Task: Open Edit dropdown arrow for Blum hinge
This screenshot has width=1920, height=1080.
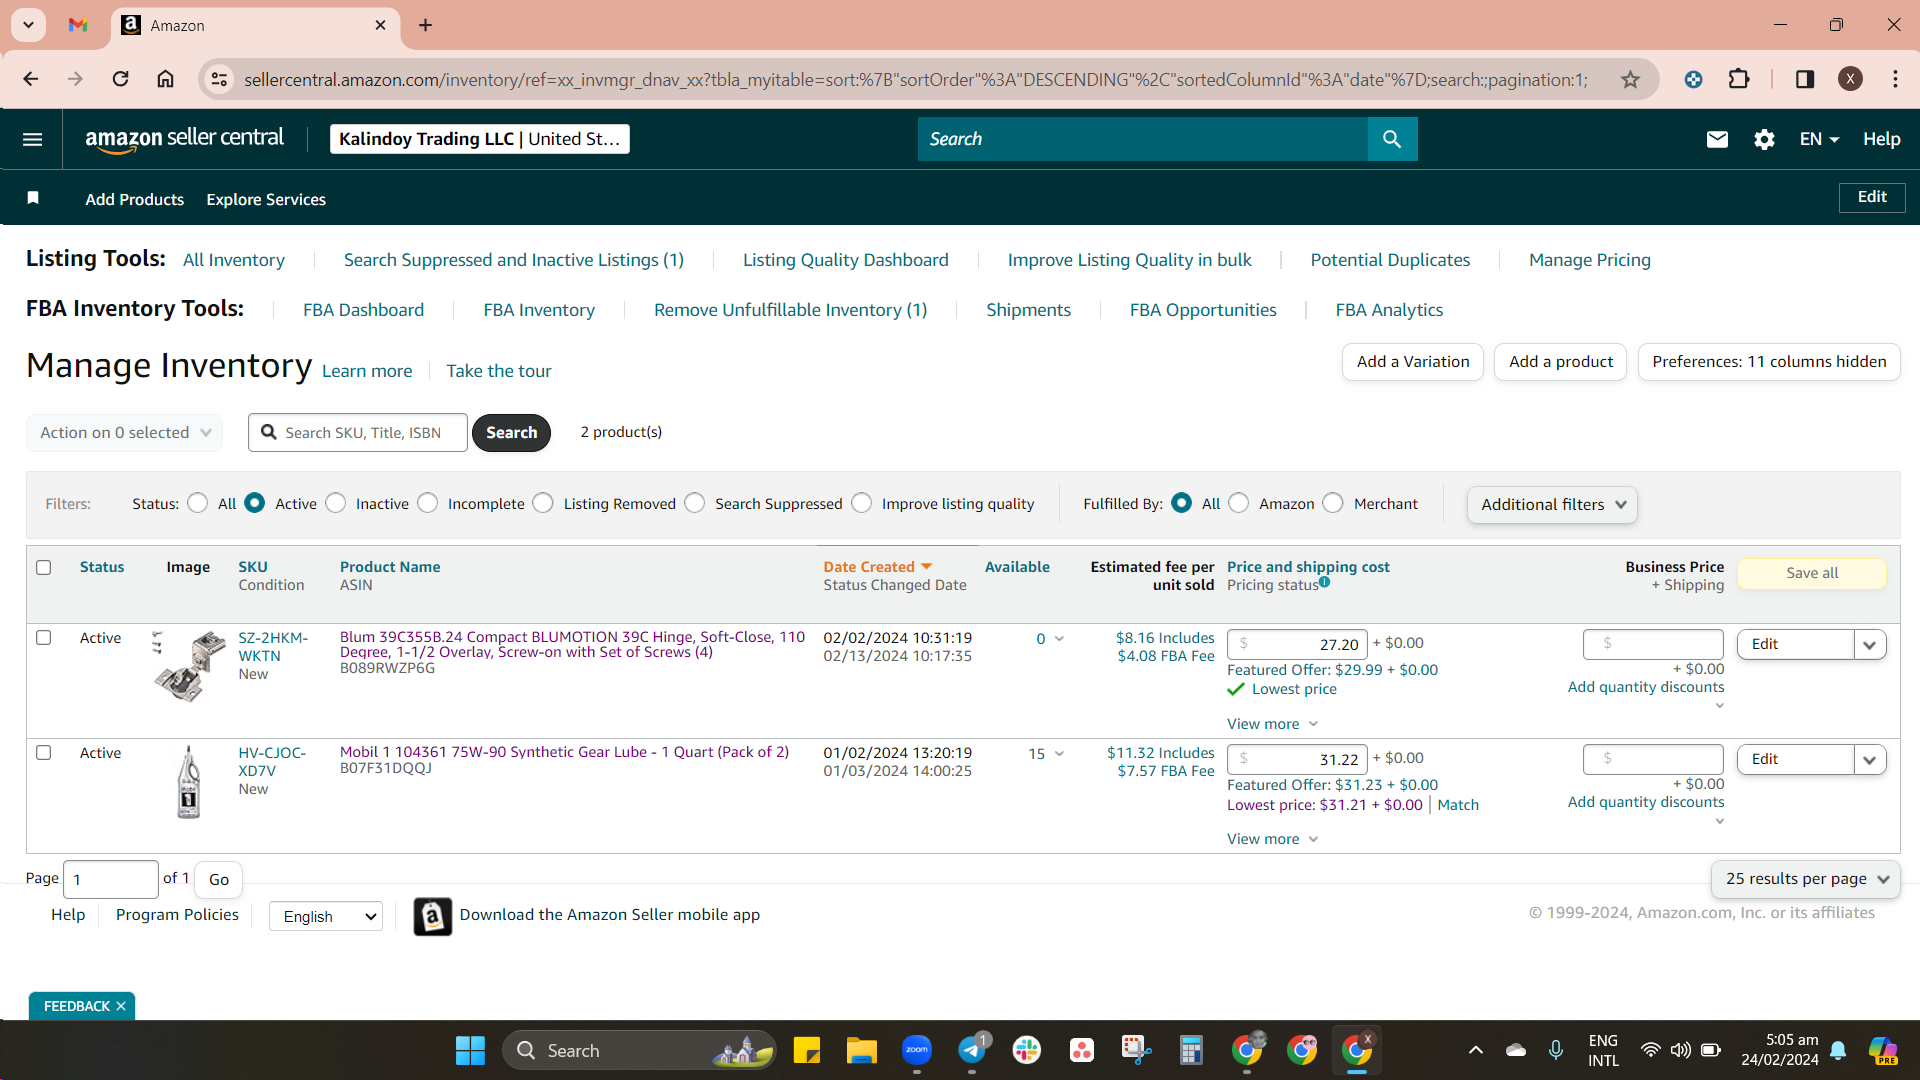Action: click(x=1870, y=645)
